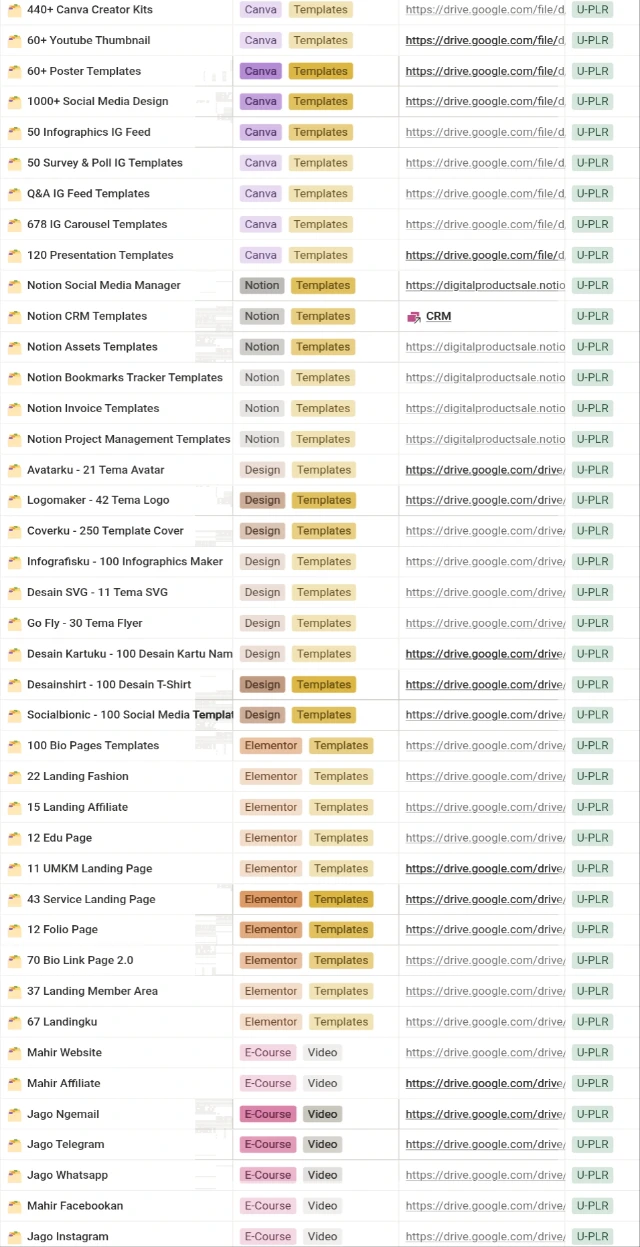640x1247 pixels.
Task: Click folder icon of Q&A IG Feed Templates
Action: 14,194
